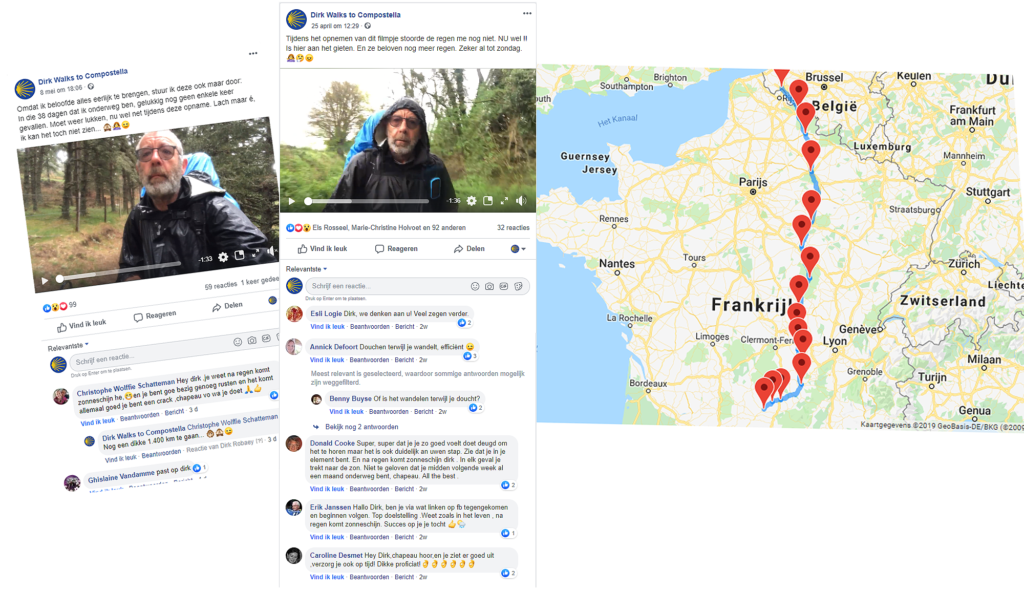This screenshot has height=591, width=1024.
Task: Play the center video of Dirk in rain
Action: 291,201
